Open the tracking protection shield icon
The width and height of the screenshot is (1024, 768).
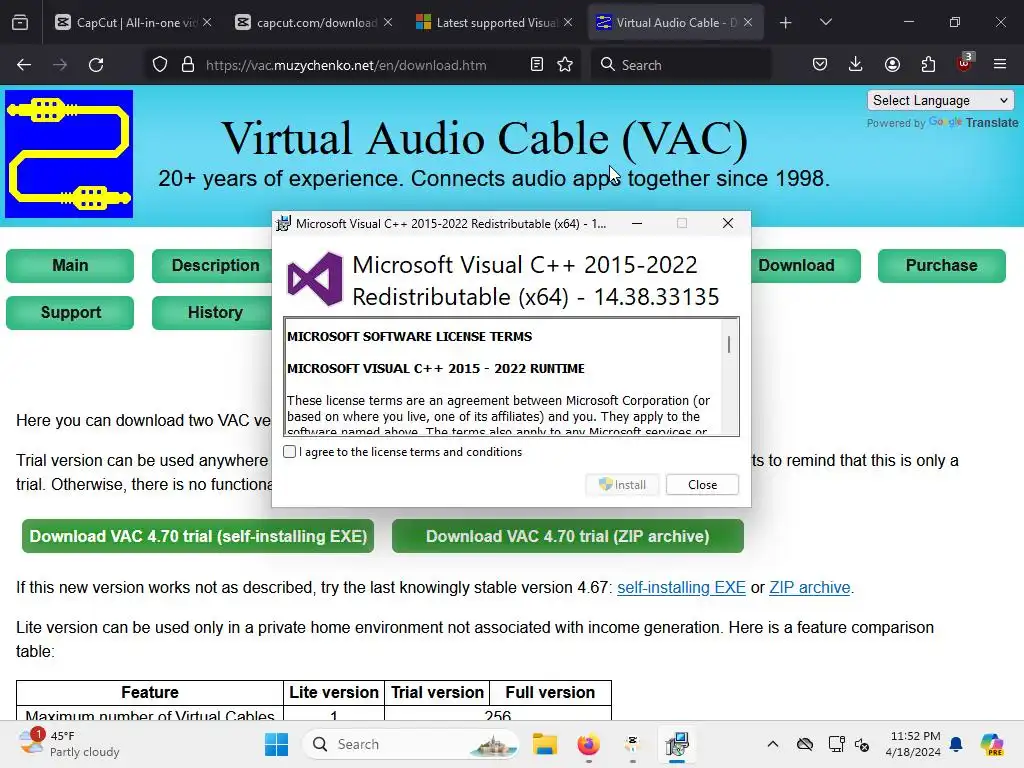coord(160,65)
